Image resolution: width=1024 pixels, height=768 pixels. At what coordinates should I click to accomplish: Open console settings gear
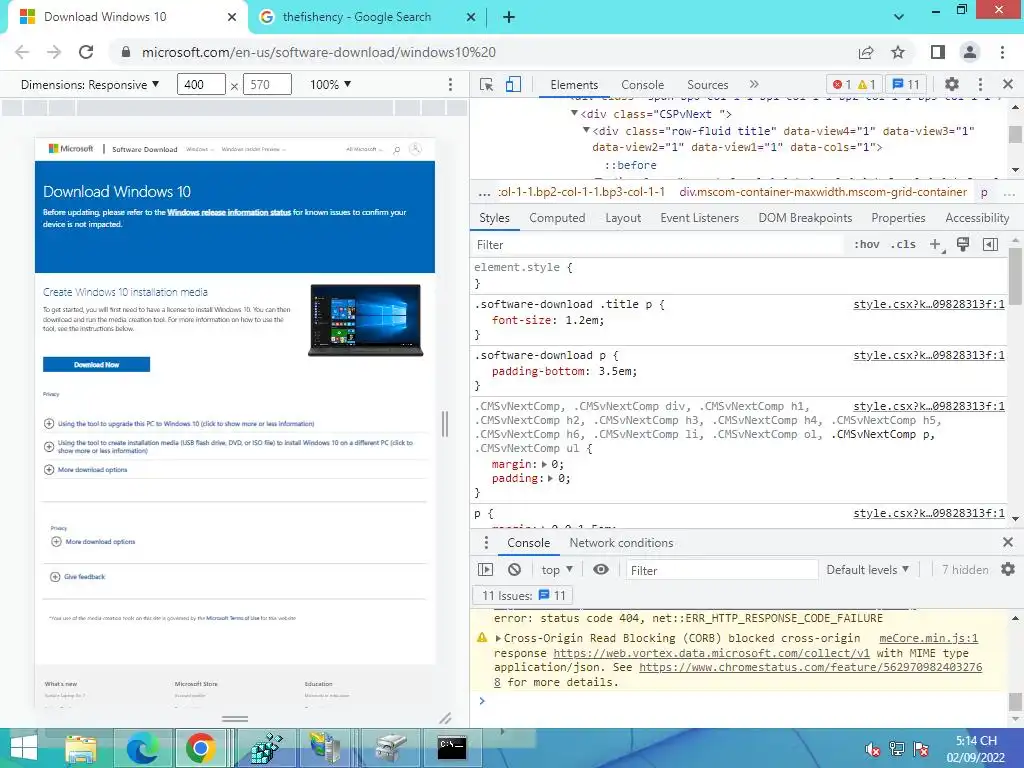click(1008, 569)
